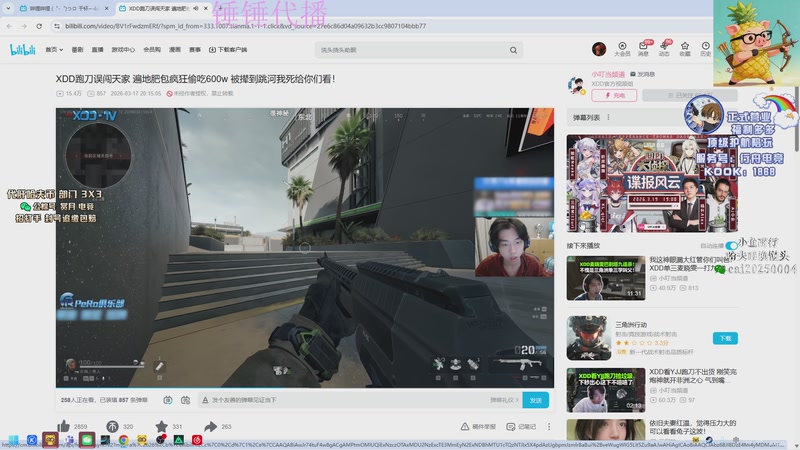Click 发消息 next to the uploader name
This screenshot has height=450, width=800.
click(642, 74)
